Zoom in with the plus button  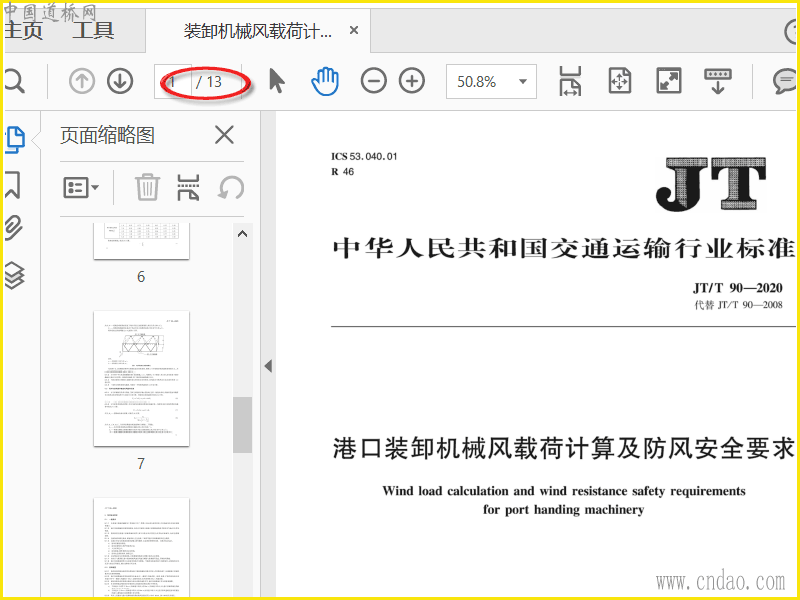tap(412, 81)
